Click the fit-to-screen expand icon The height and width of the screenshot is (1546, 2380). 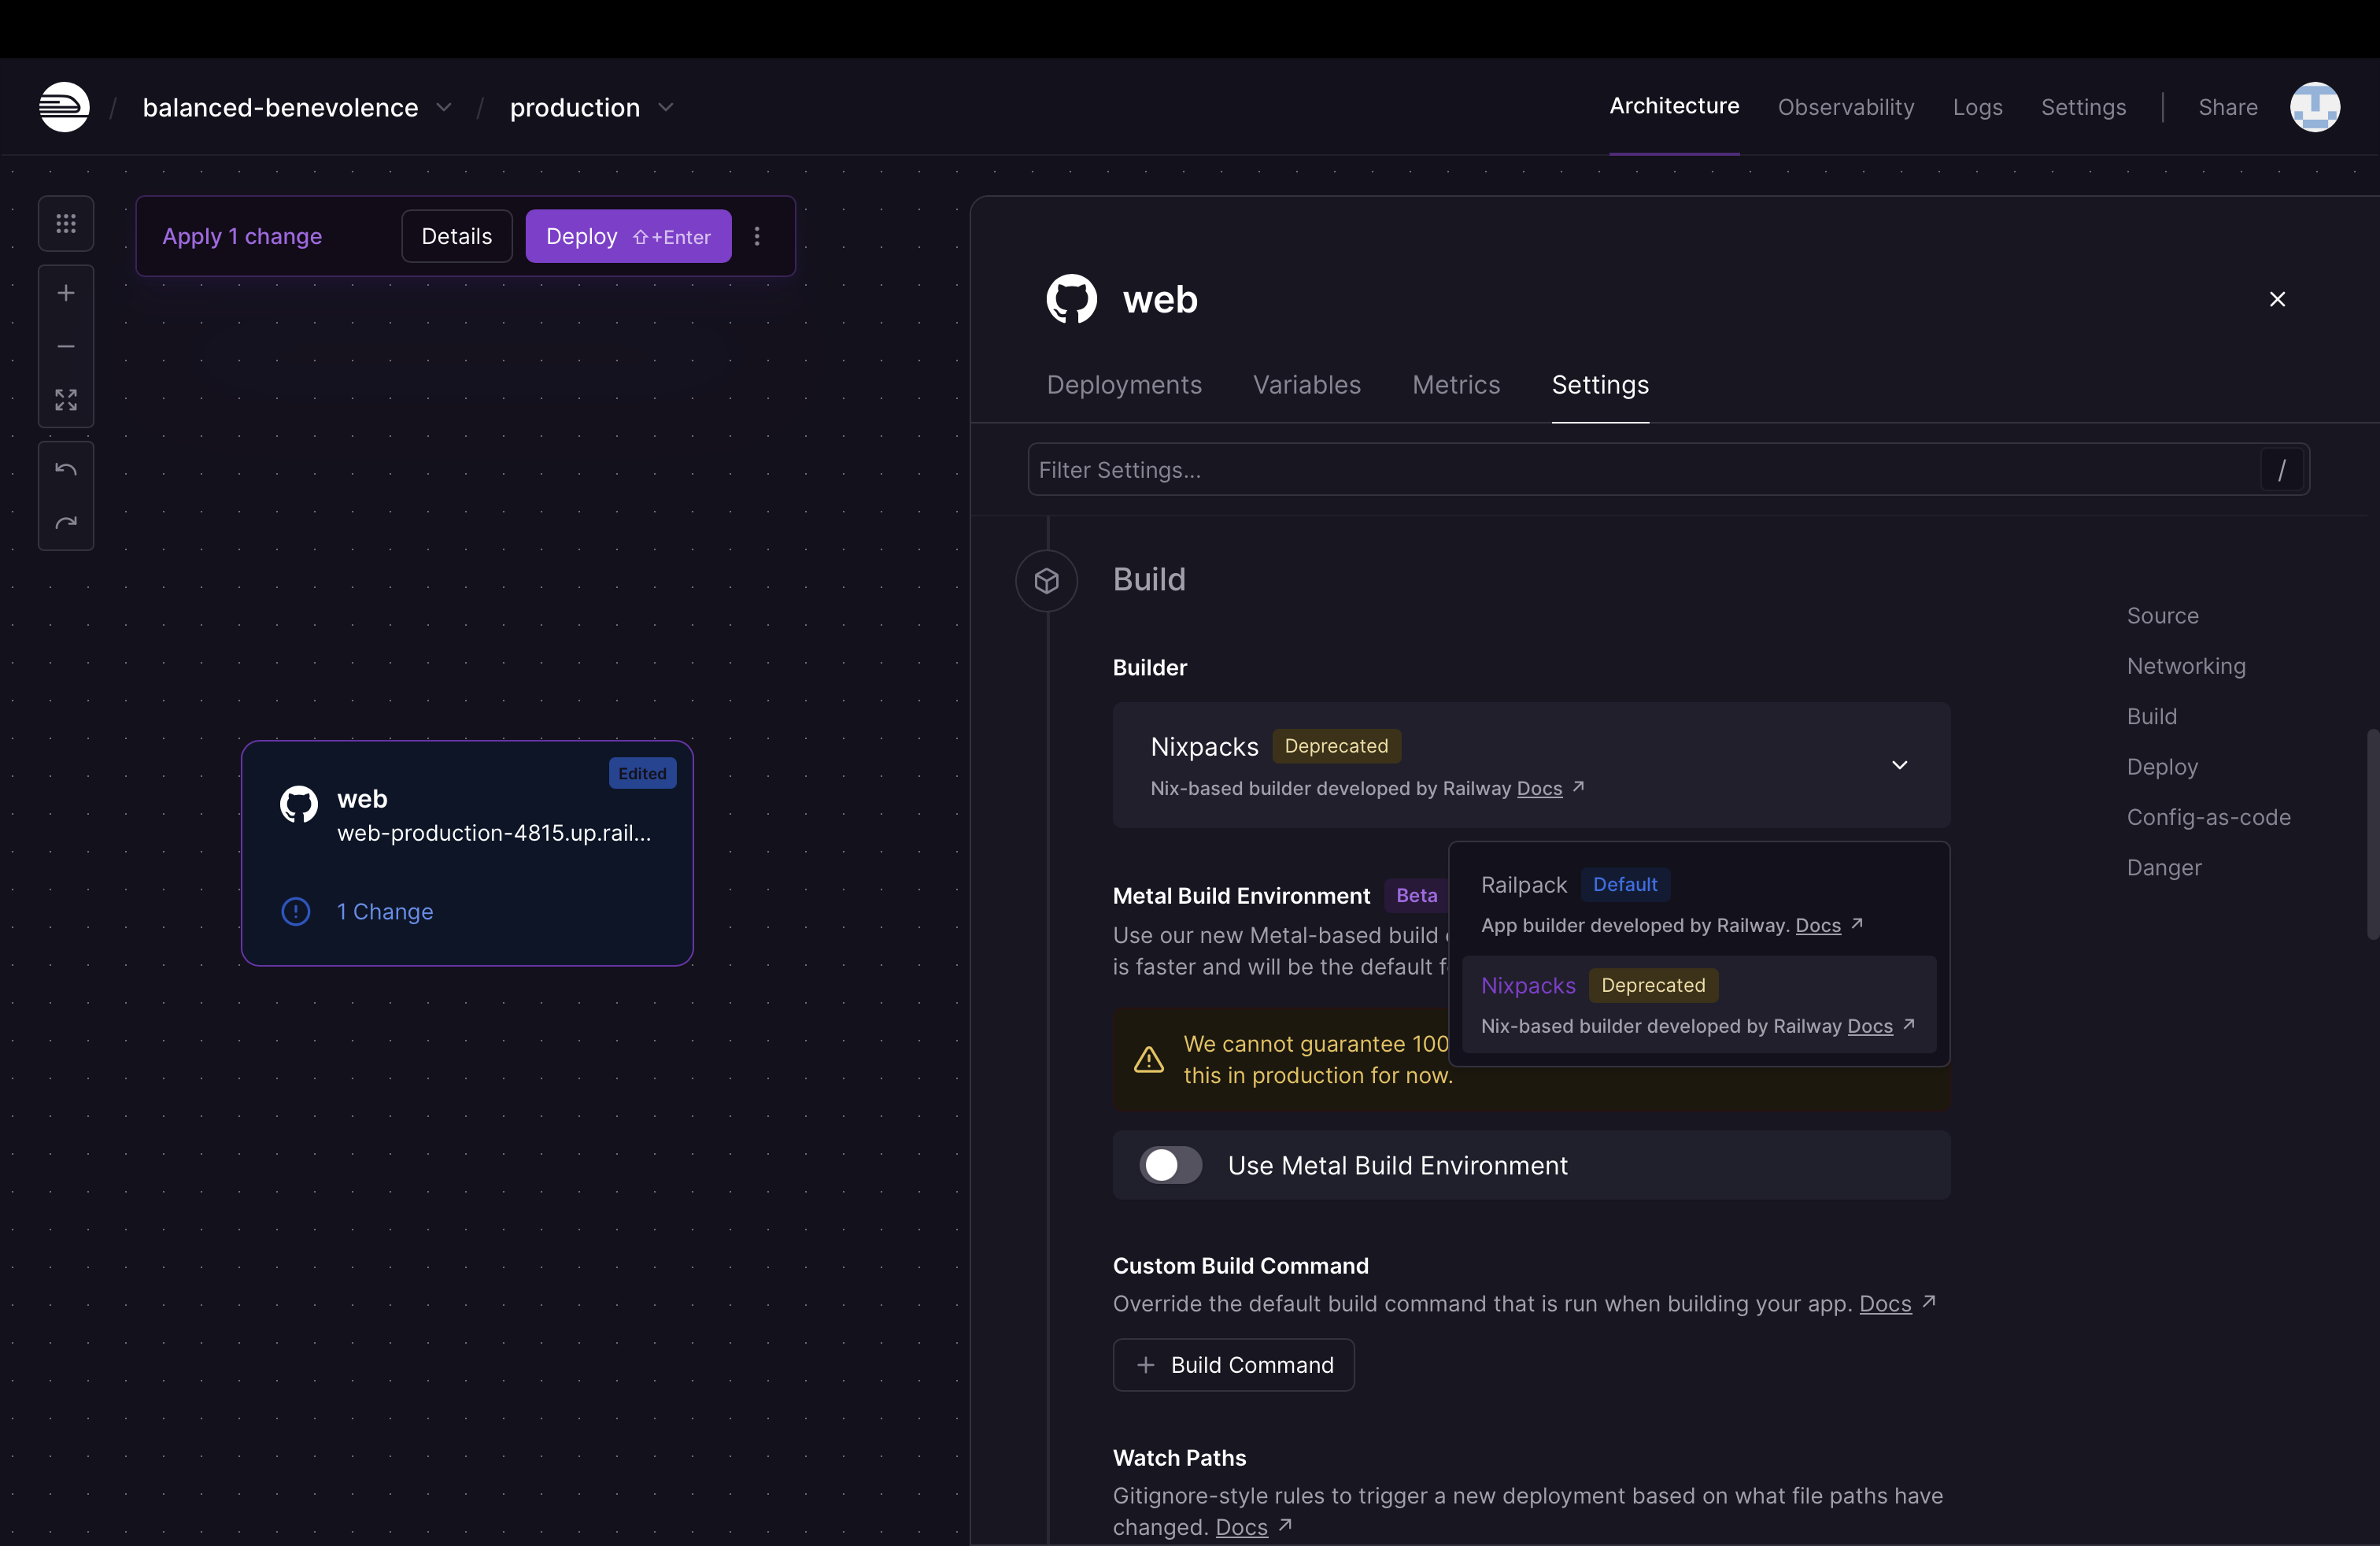[x=66, y=400]
